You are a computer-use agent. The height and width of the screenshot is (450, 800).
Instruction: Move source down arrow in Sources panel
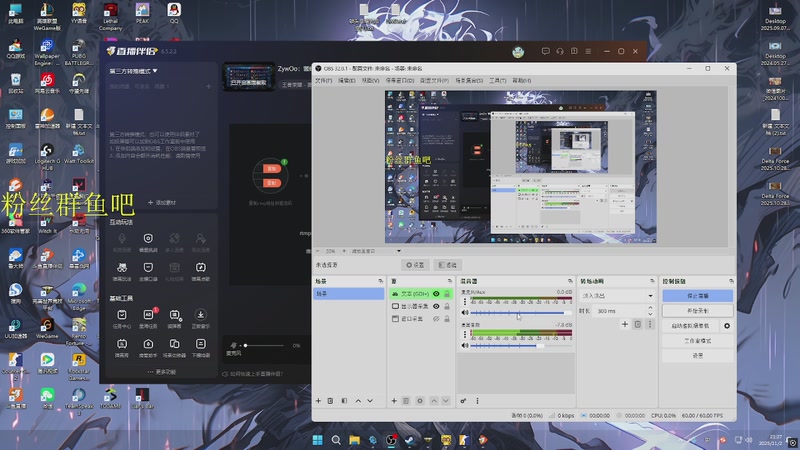pos(445,401)
